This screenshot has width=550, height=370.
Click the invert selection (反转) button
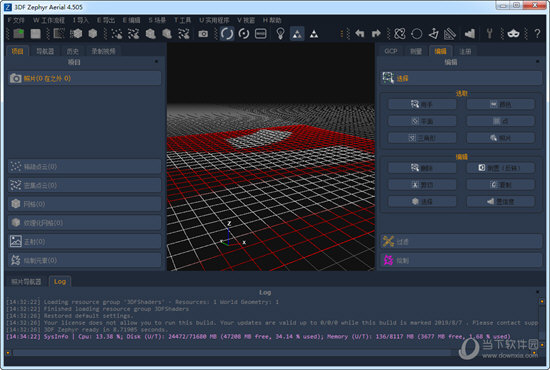click(501, 168)
